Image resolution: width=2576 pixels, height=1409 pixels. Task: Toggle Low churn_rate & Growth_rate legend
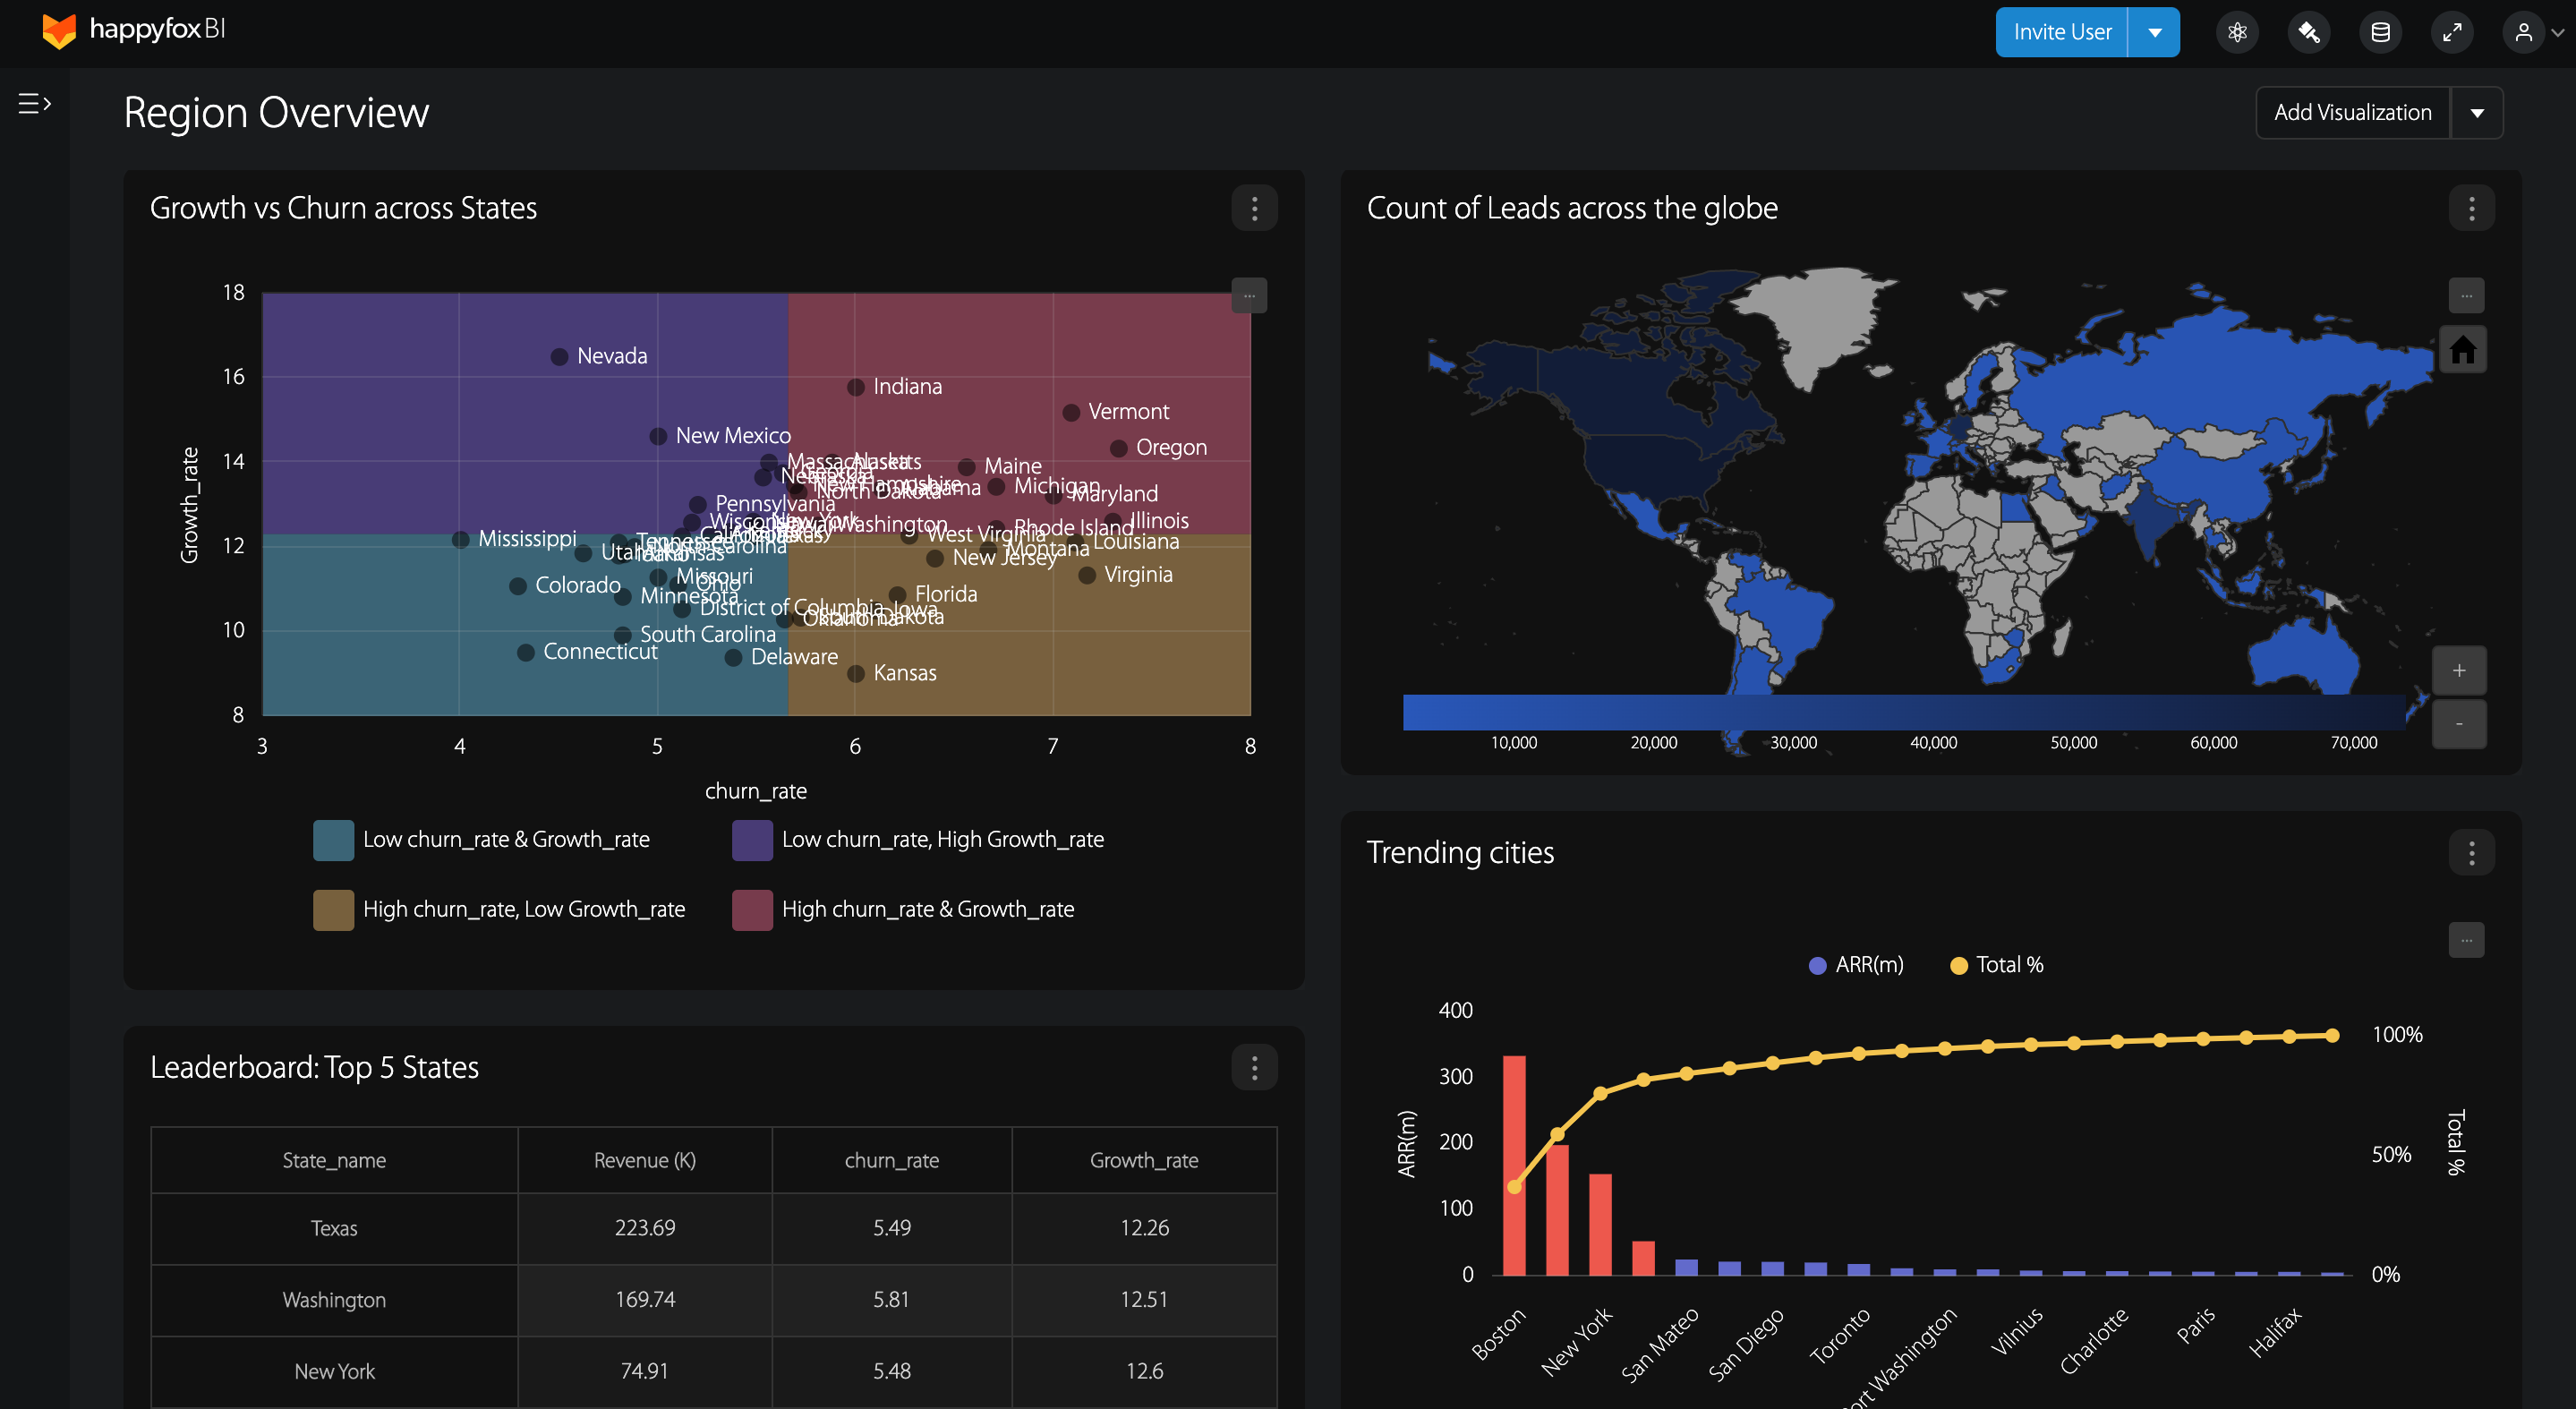(481, 840)
